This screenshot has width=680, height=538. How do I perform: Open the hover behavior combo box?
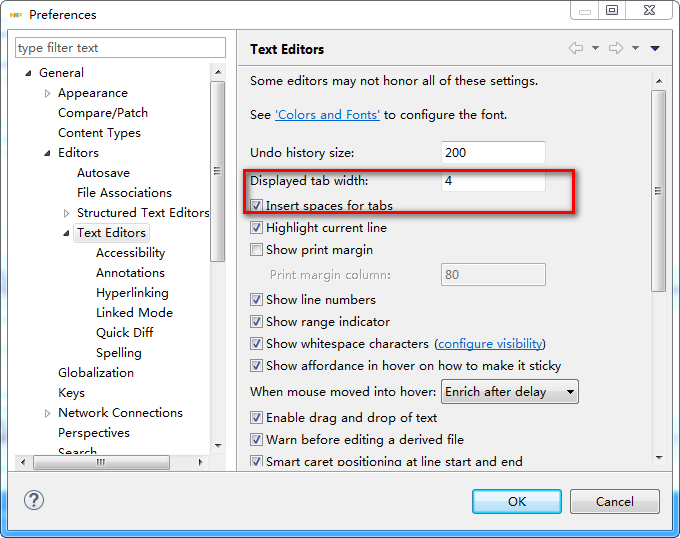click(x=510, y=392)
